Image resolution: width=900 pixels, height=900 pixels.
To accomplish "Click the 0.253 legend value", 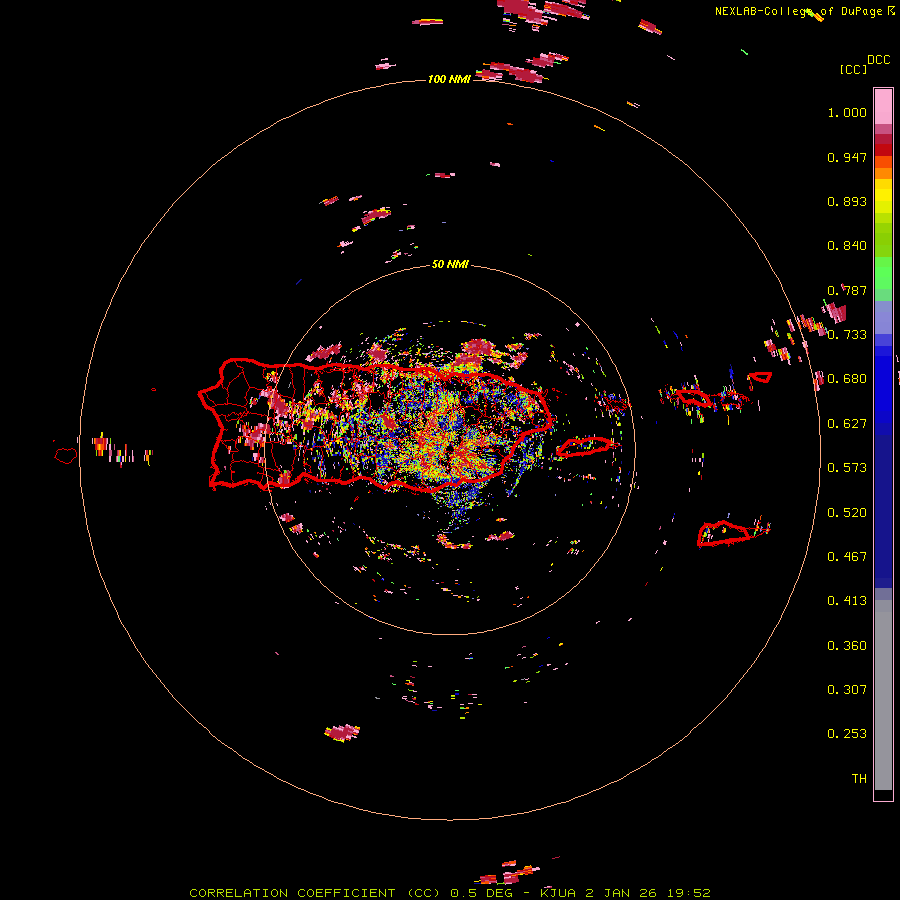I will 847,734.
